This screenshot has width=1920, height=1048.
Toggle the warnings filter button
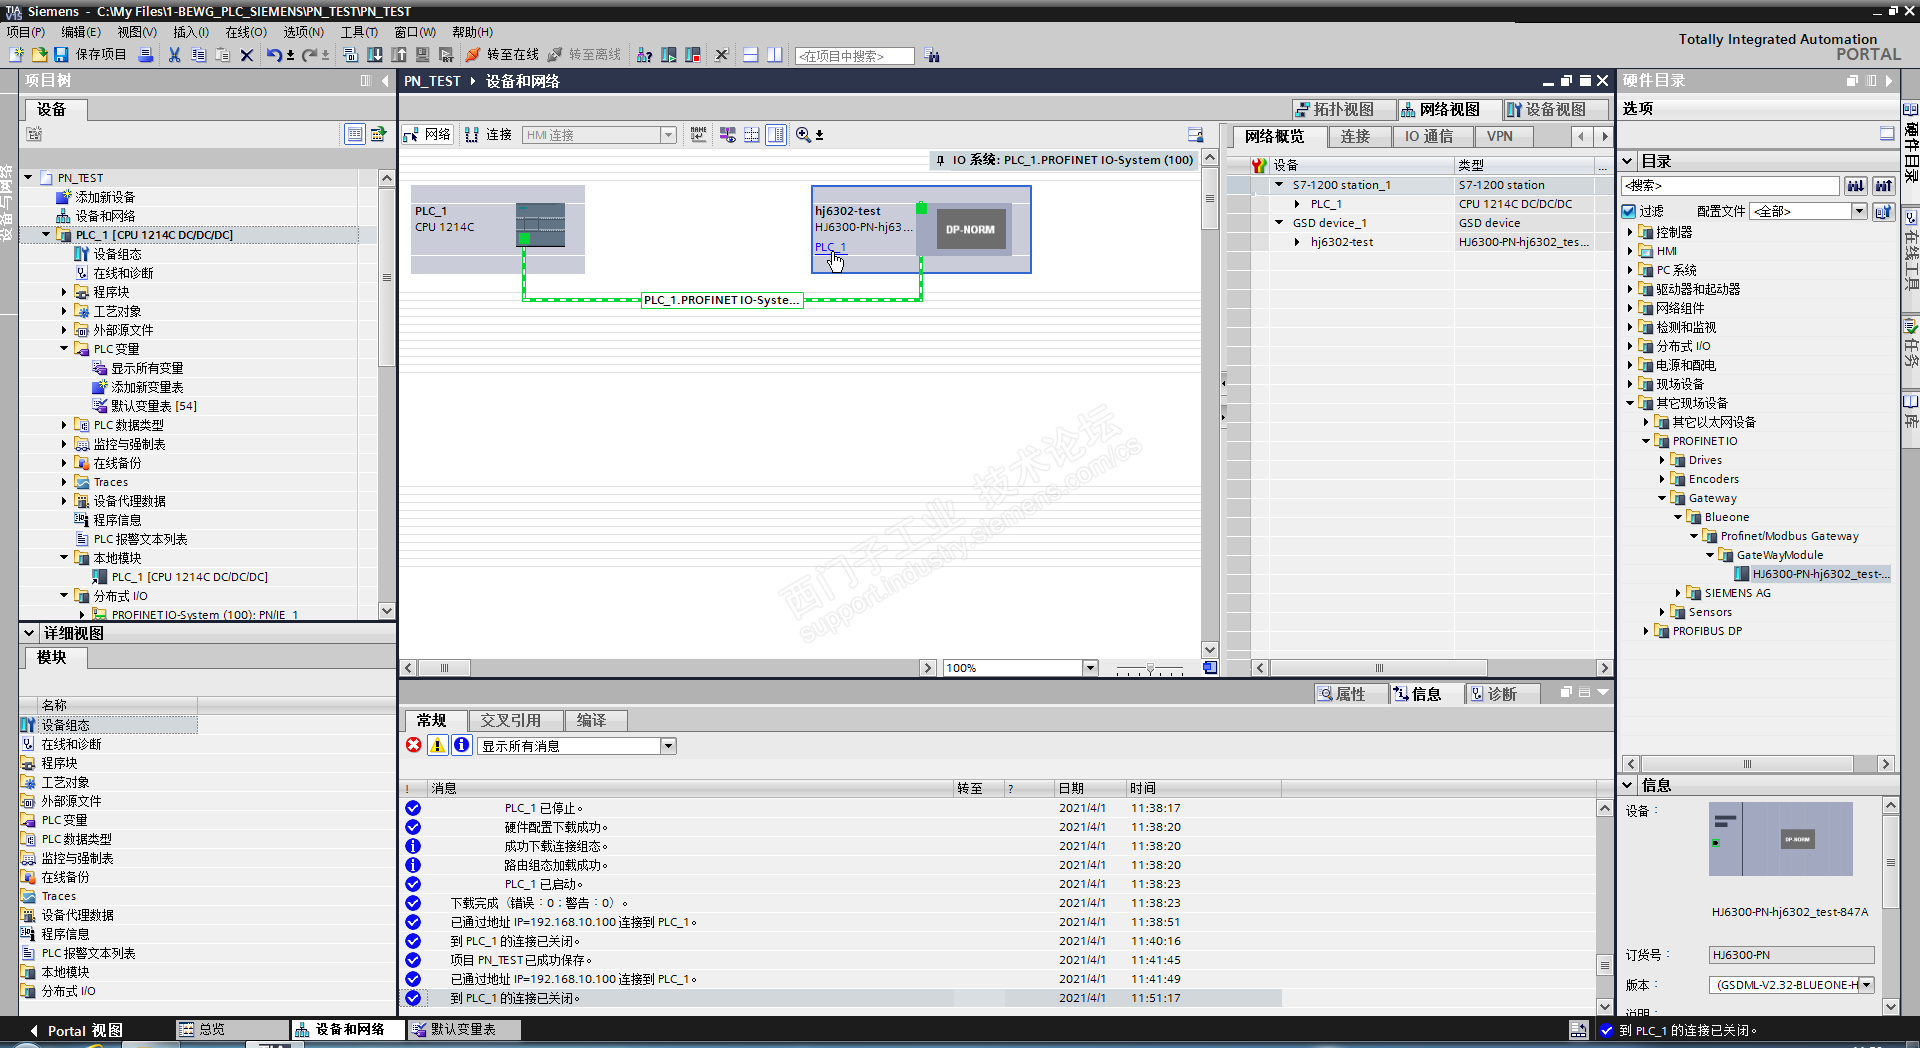pos(438,745)
